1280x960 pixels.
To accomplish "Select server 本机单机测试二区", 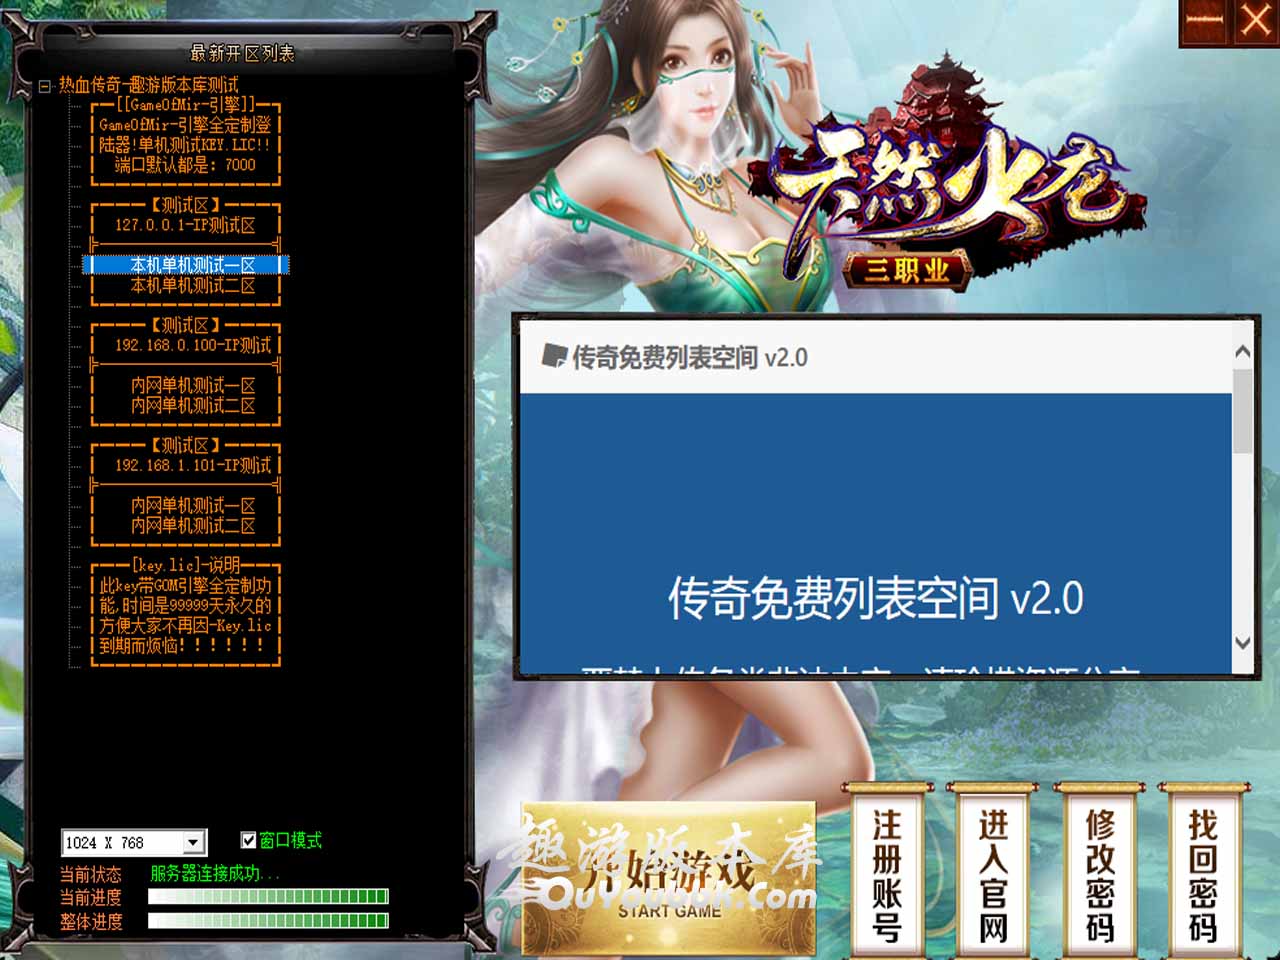I will point(192,286).
